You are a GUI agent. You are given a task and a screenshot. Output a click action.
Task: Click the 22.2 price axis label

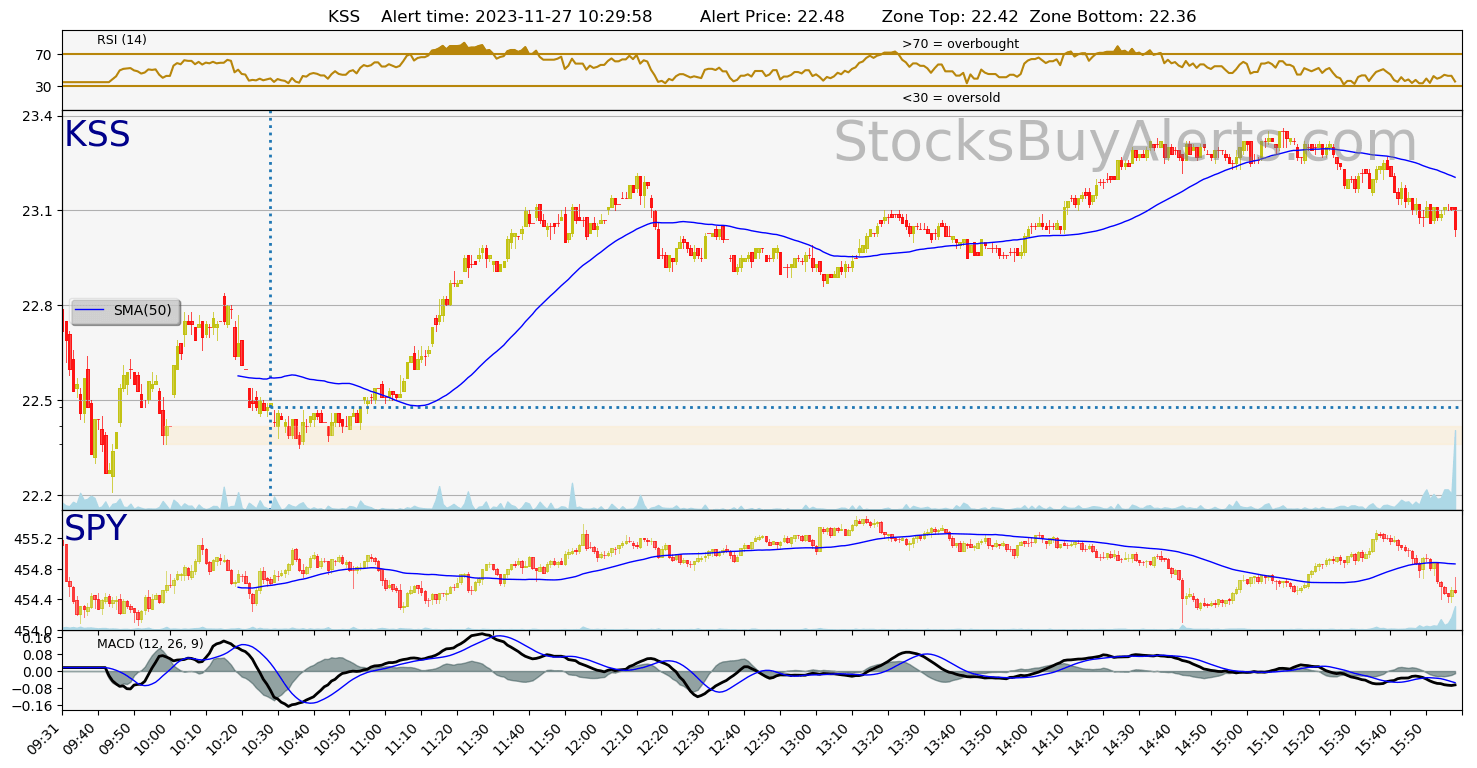click(x=36, y=496)
